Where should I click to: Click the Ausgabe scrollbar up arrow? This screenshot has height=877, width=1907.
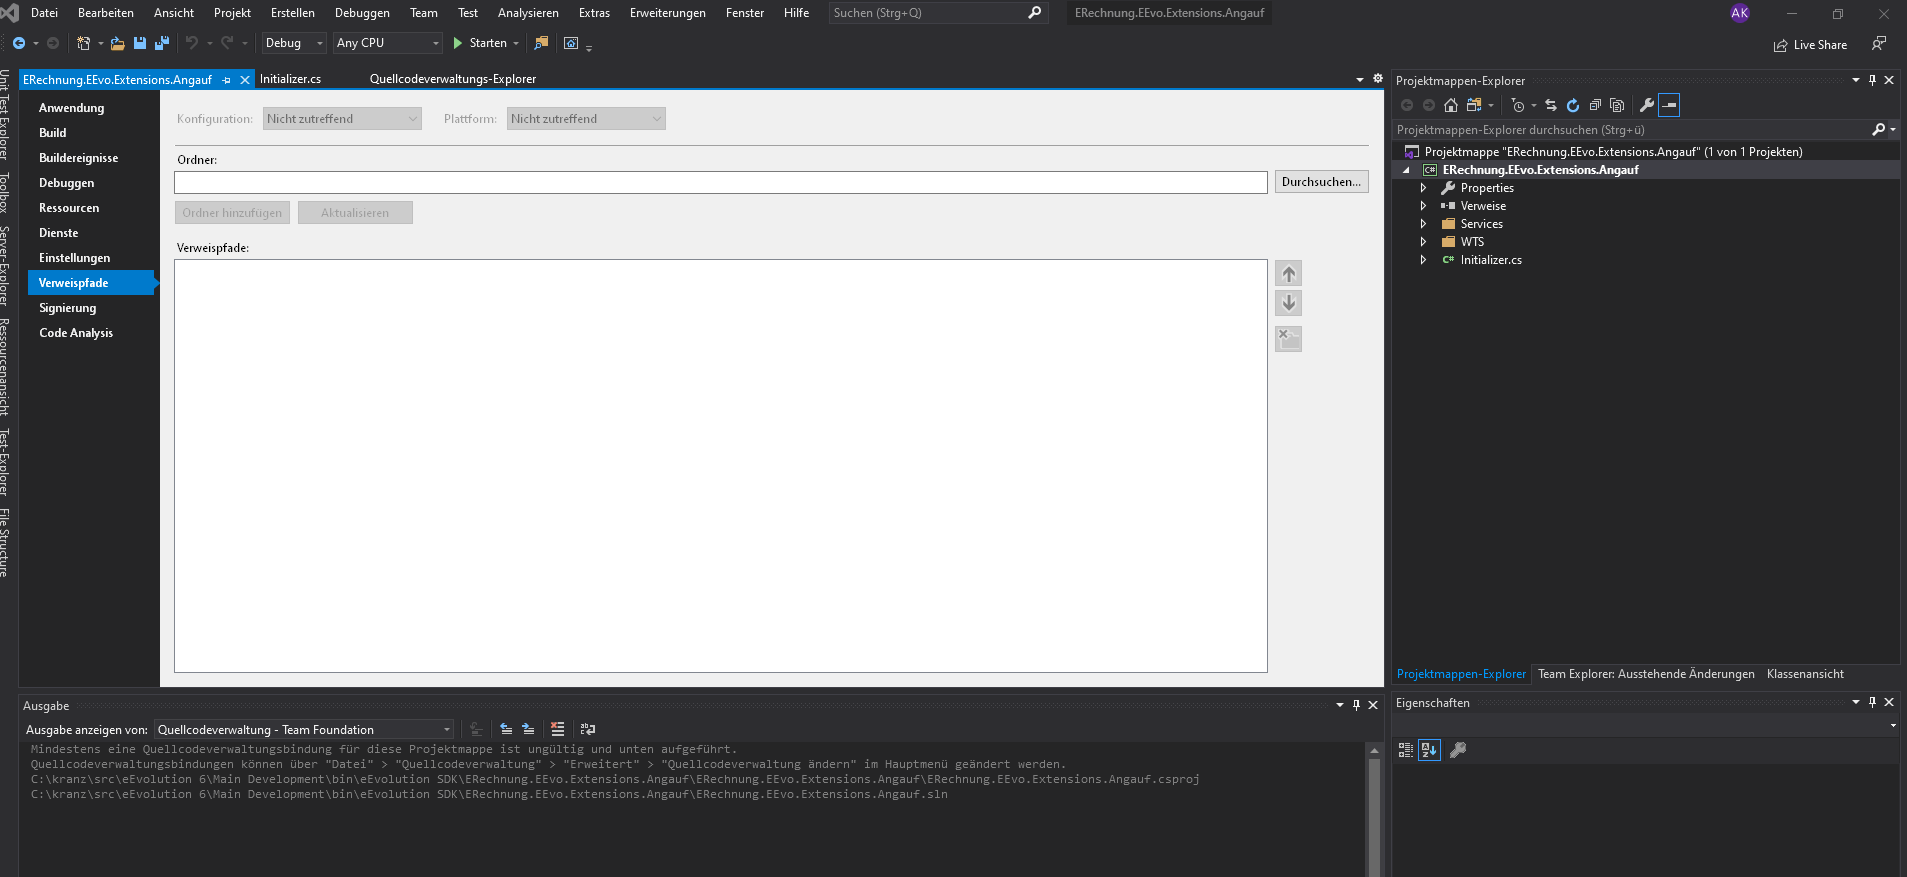pyautogui.click(x=1374, y=750)
